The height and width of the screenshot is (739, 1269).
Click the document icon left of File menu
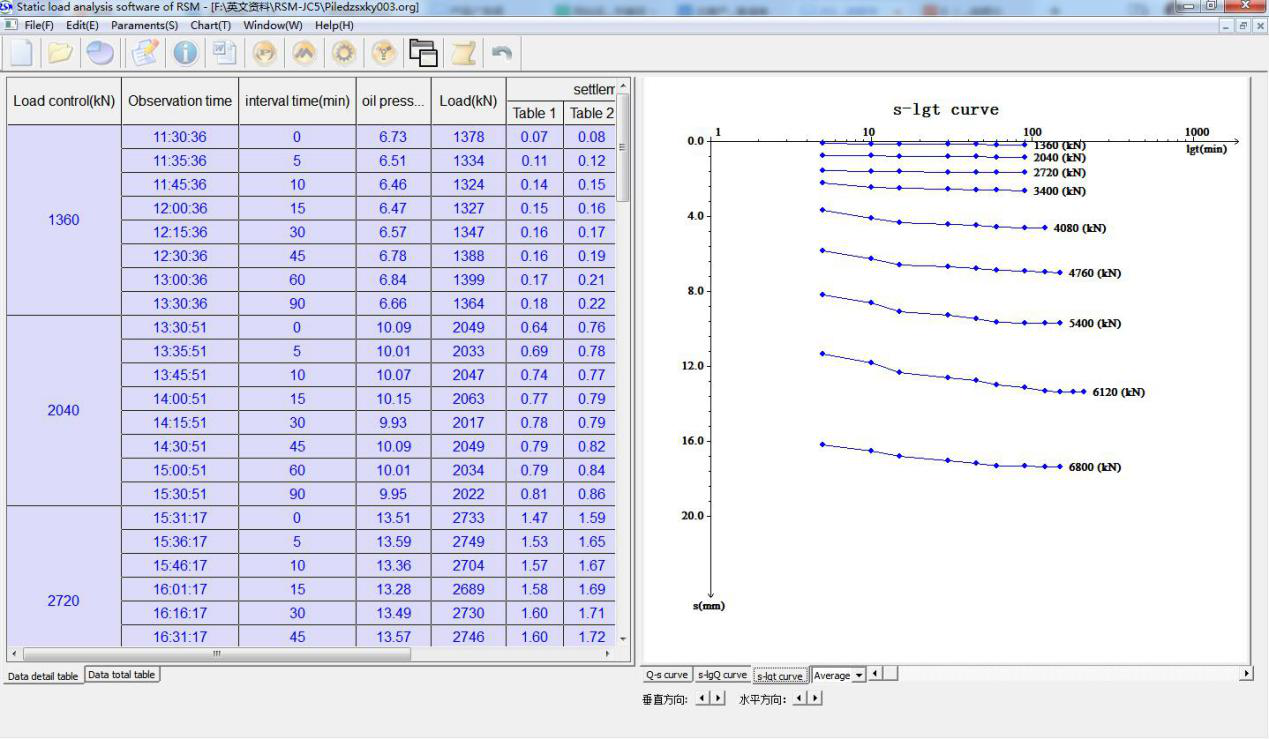pos(11,25)
